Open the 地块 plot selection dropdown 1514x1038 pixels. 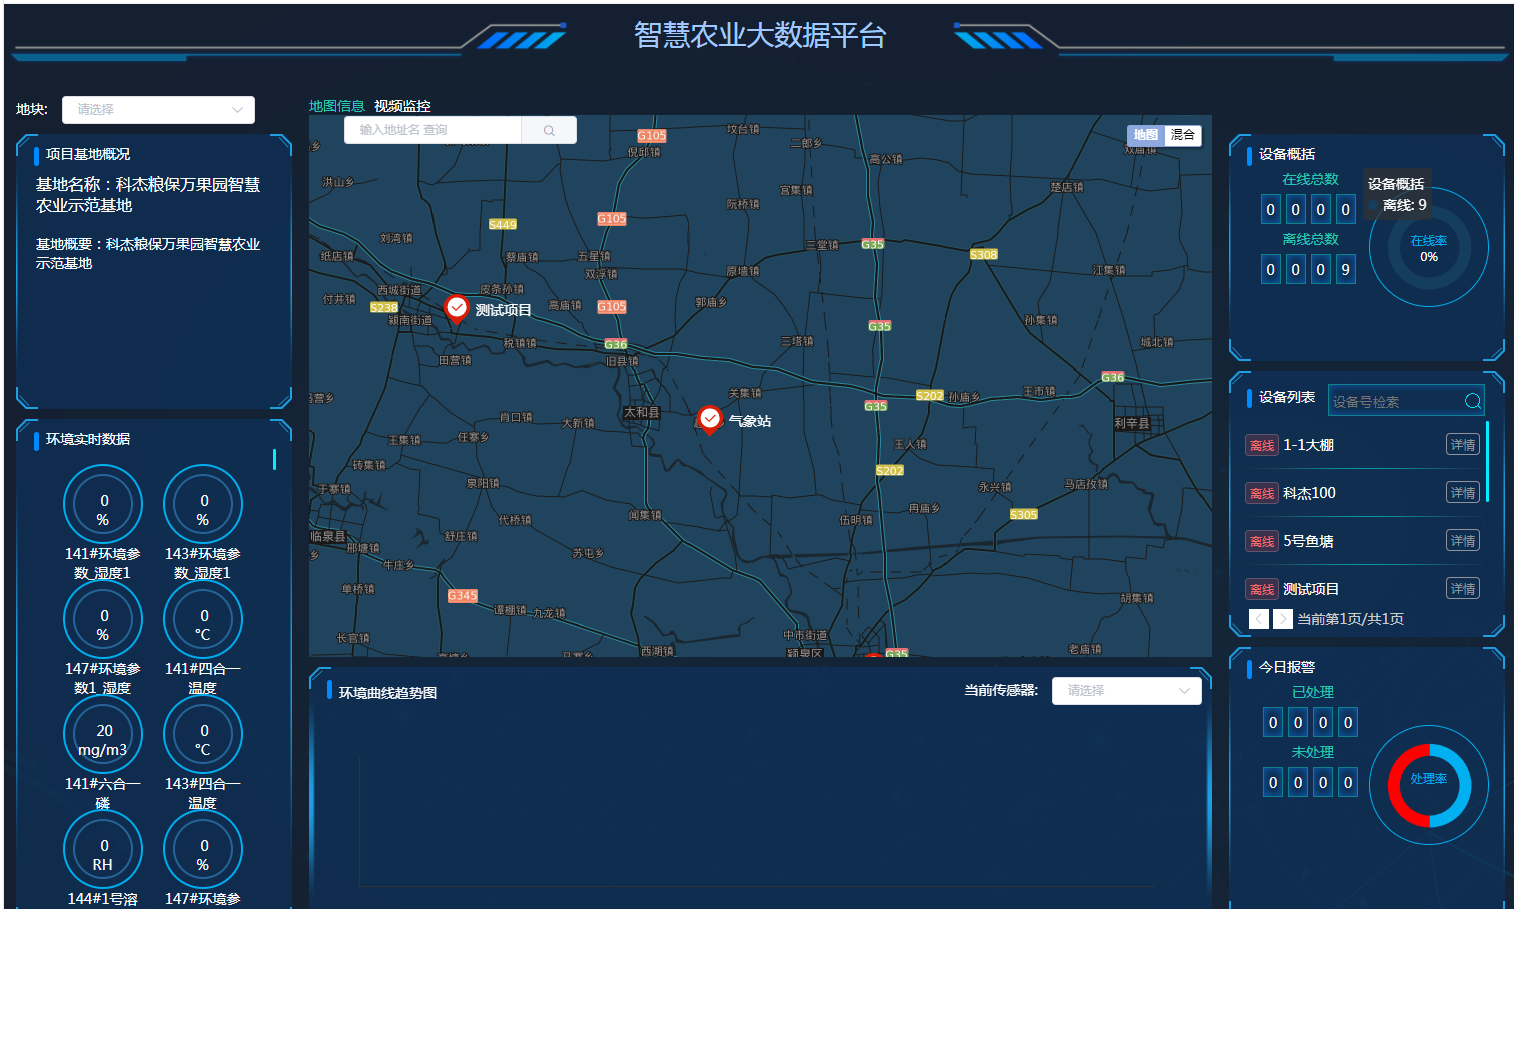(158, 110)
